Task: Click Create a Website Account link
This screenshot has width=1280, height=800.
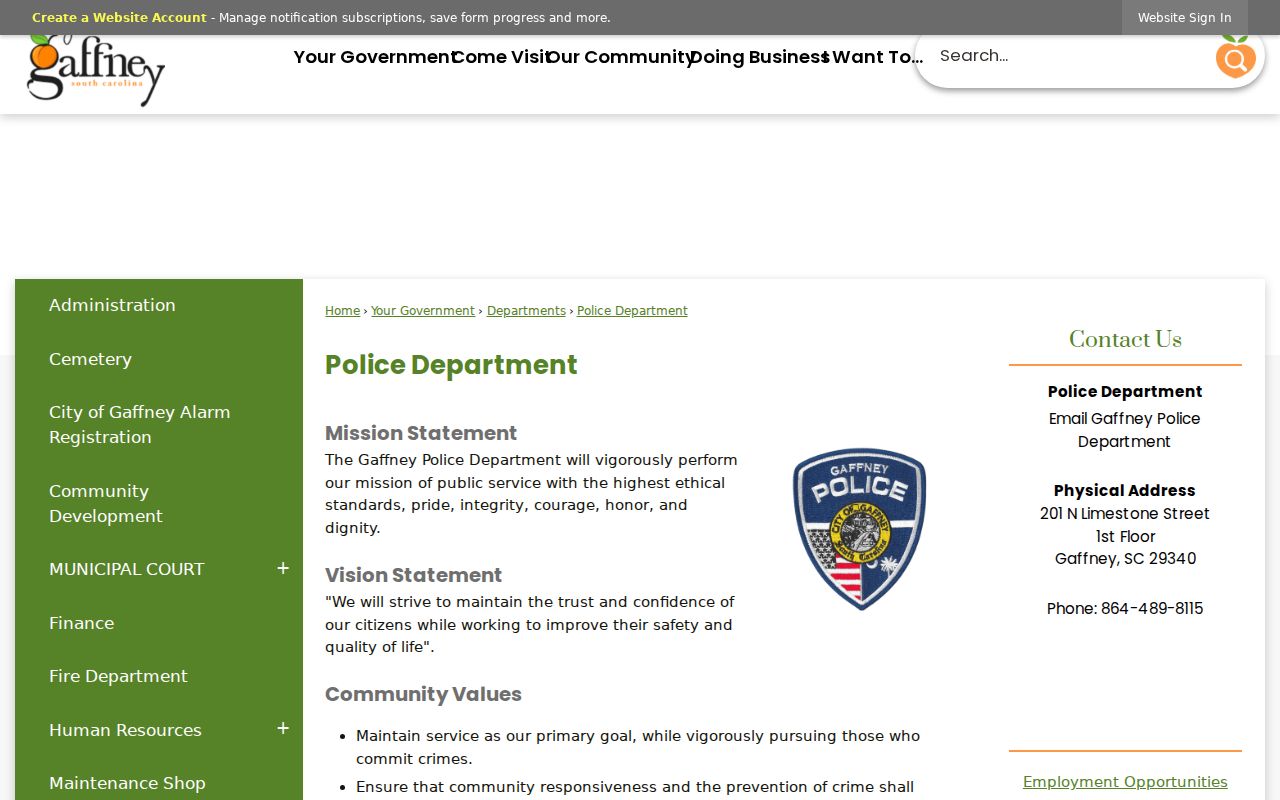Action: click(119, 18)
